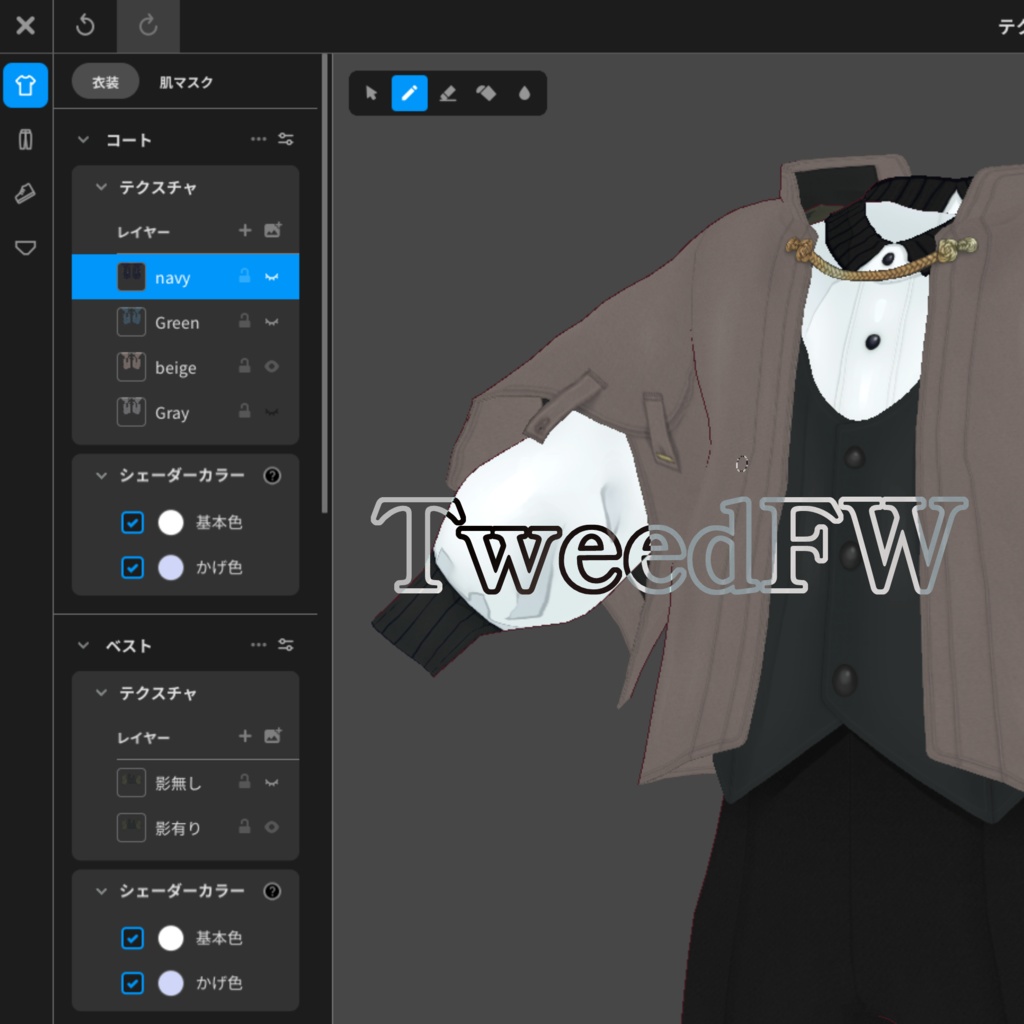The height and width of the screenshot is (1024, 1024).
Task: Select the 影無し layer row
Action: click(x=185, y=782)
